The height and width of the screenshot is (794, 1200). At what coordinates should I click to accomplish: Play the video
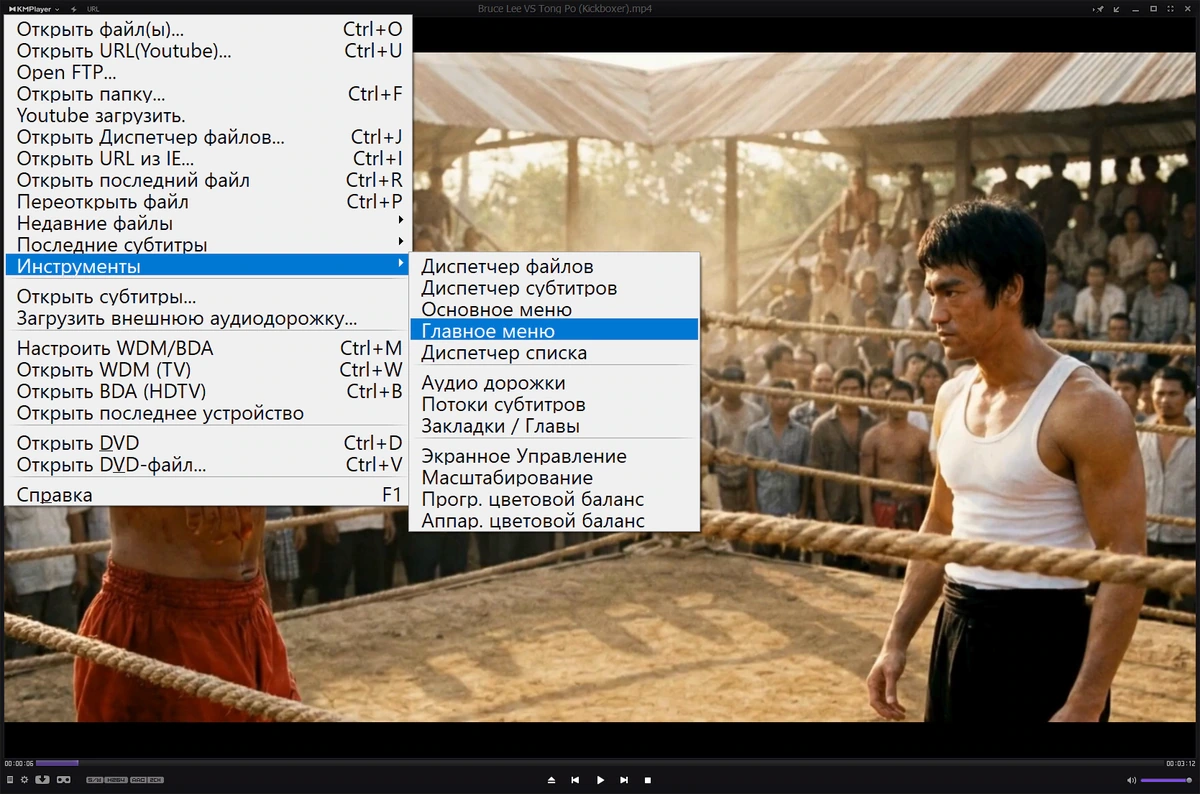[x=600, y=779]
